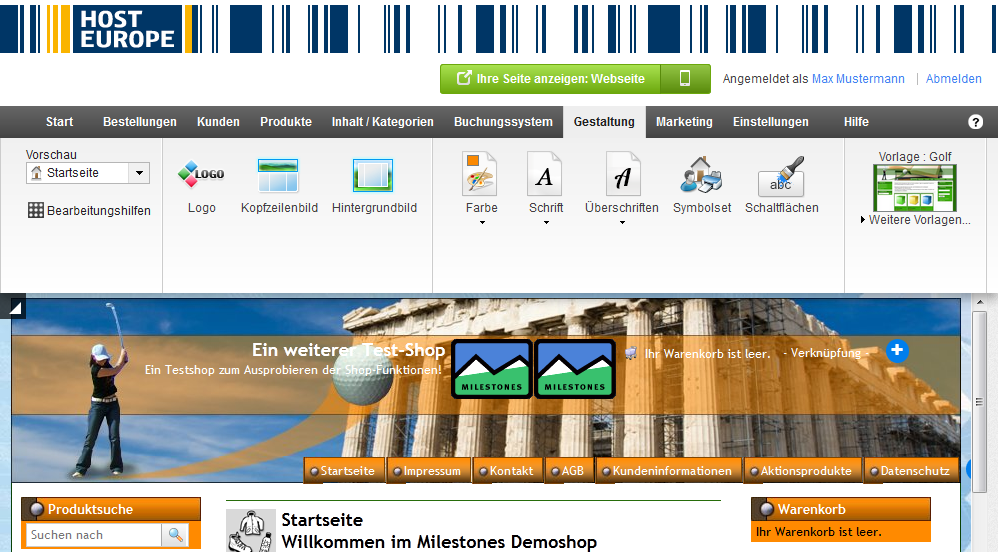The width and height of the screenshot is (998, 552).
Task: Open the Logo design tool
Action: tap(202, 187)
